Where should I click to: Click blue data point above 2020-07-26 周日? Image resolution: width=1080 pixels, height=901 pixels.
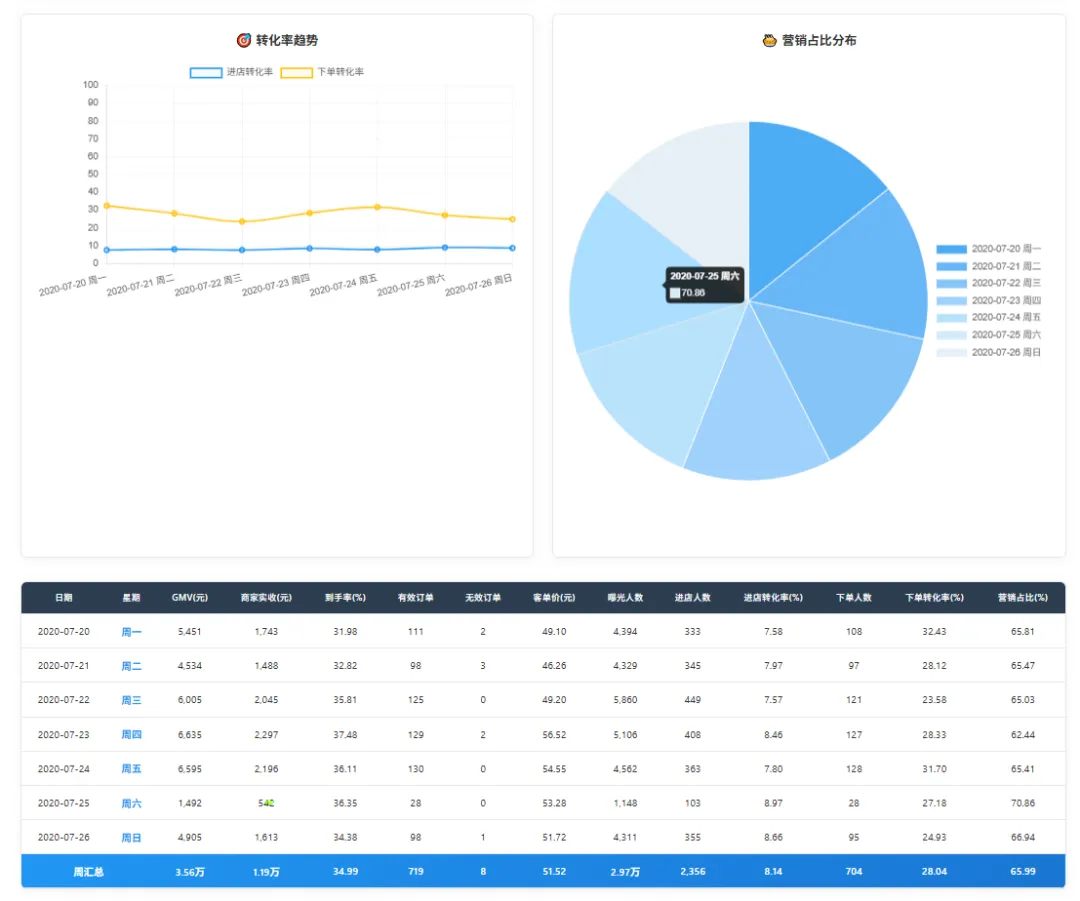[512, 248]
